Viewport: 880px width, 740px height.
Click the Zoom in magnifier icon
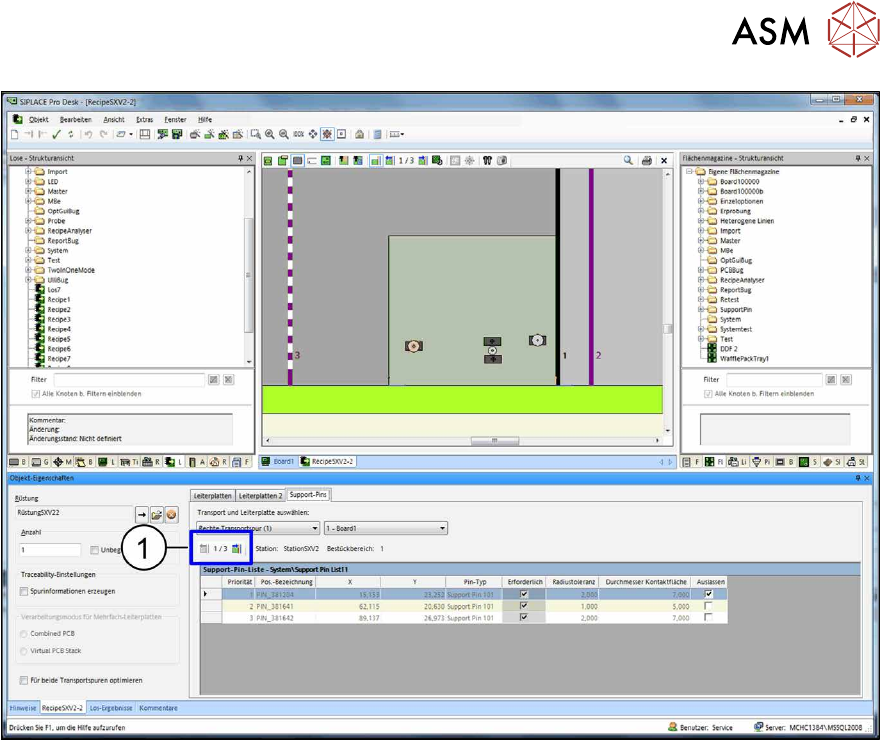tap(270, 134)
